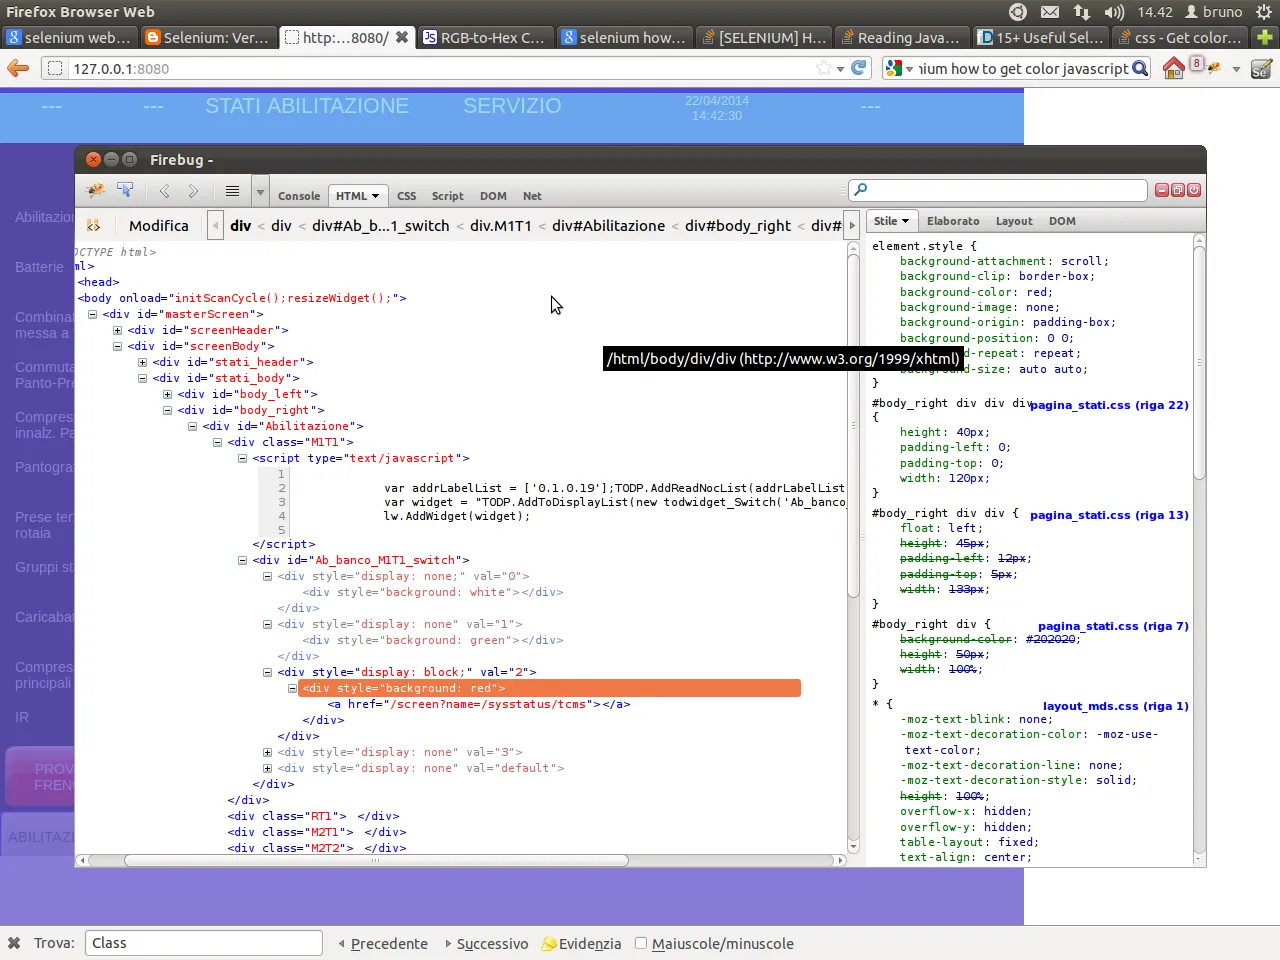1280x960 pixels.
Task: Activate the element inspector arrow tool
Action: click(125, 190)
